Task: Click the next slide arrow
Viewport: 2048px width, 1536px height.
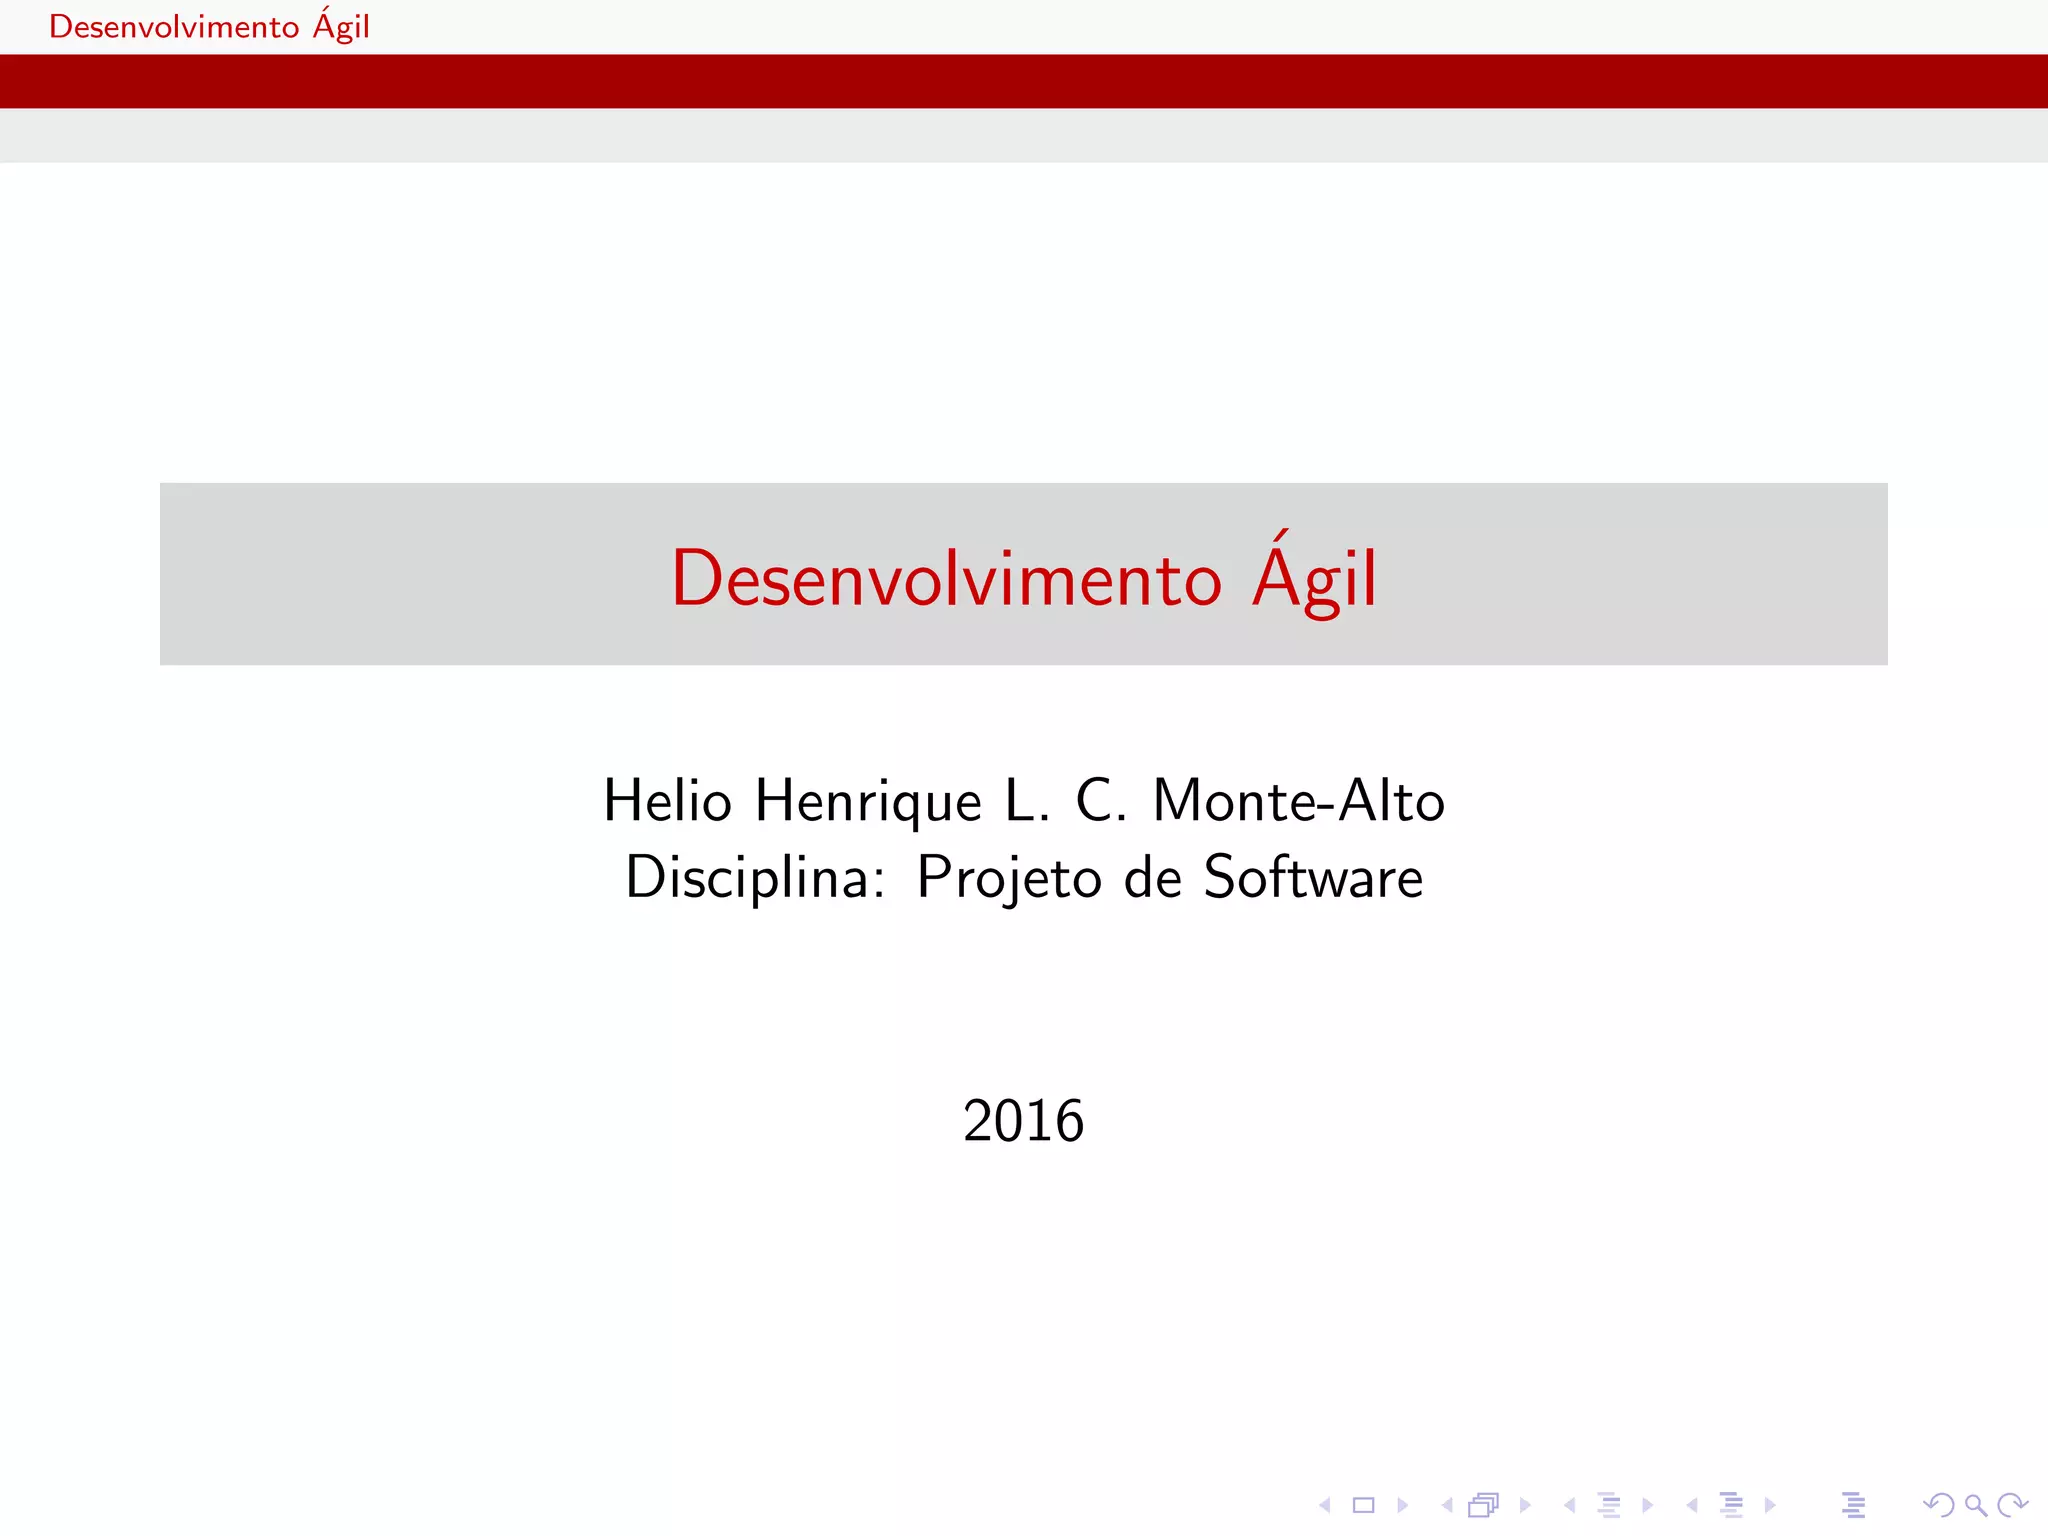Action: point(1402,1505)
